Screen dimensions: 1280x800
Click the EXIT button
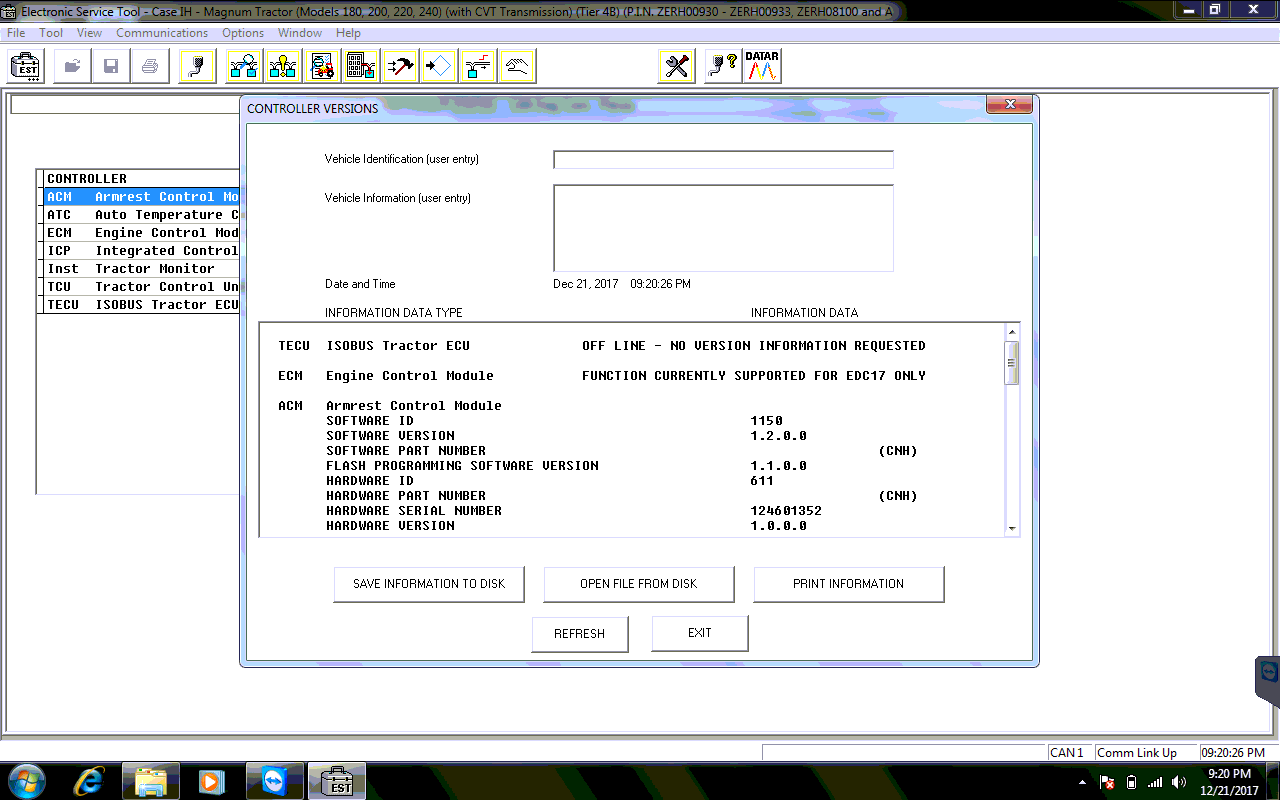pos(700,634)
